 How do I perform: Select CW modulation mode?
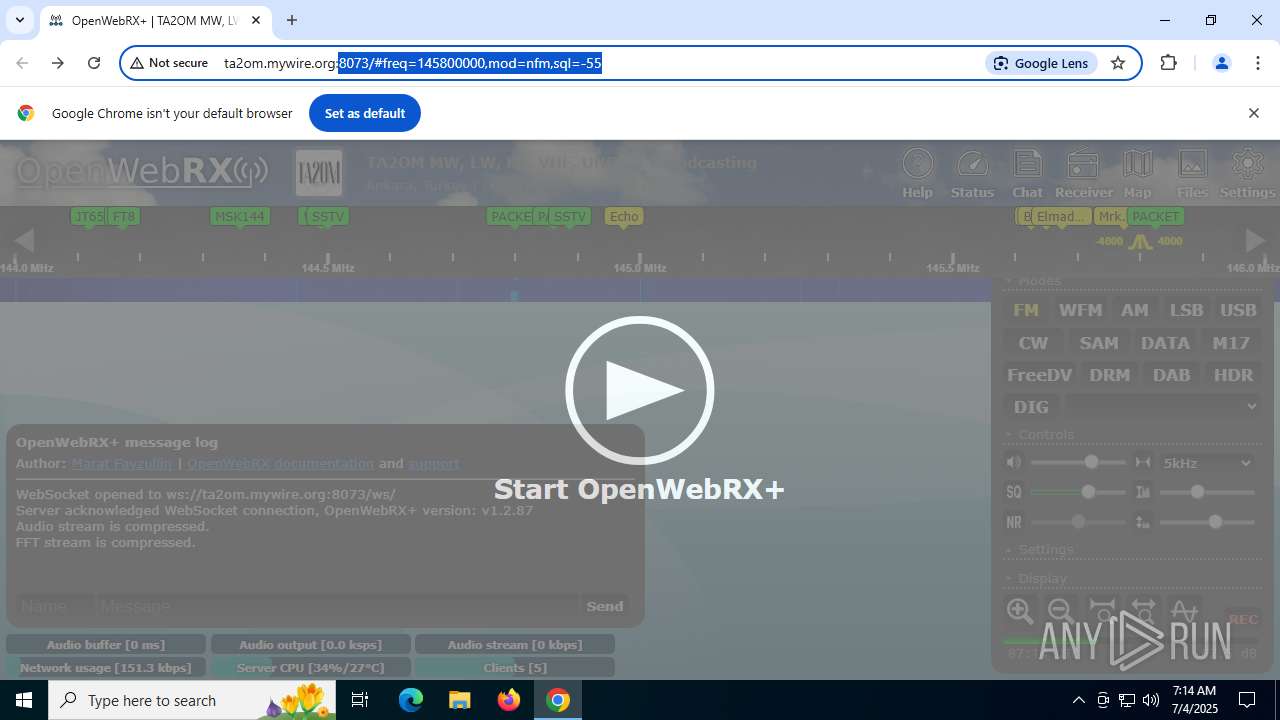1033,343
